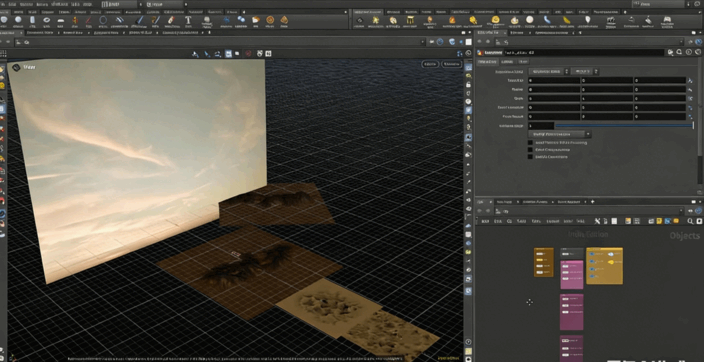Switch to the Misc parameter tab
This screenshot has width=704, height=362.
523,62
